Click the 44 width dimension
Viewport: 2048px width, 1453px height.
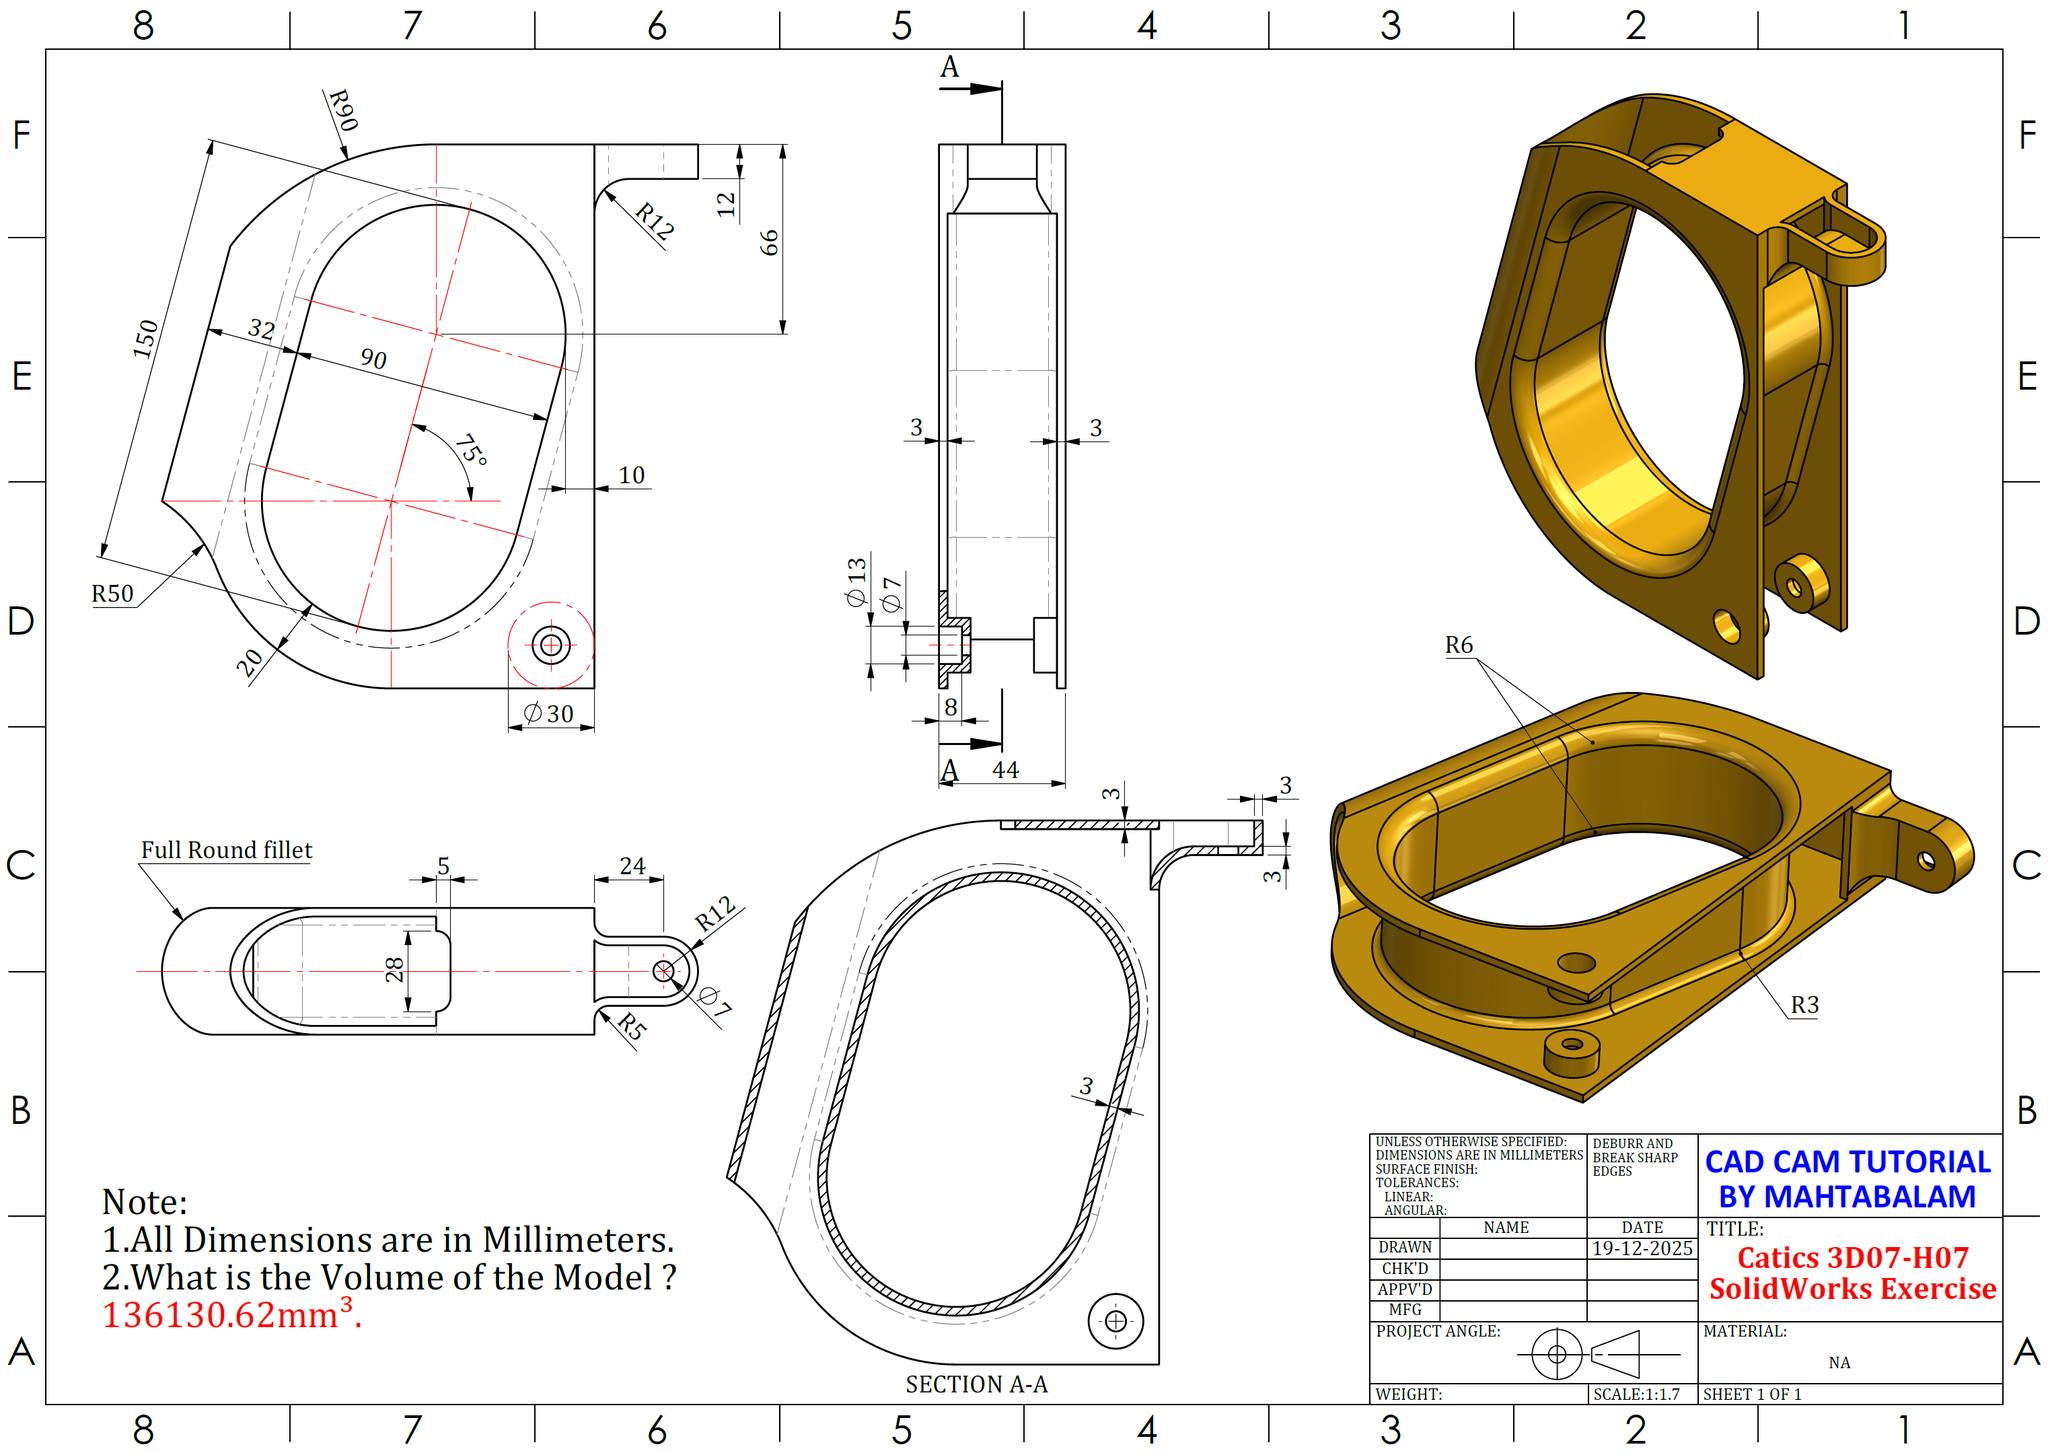pyautogui.click(x=1005, y=770)
